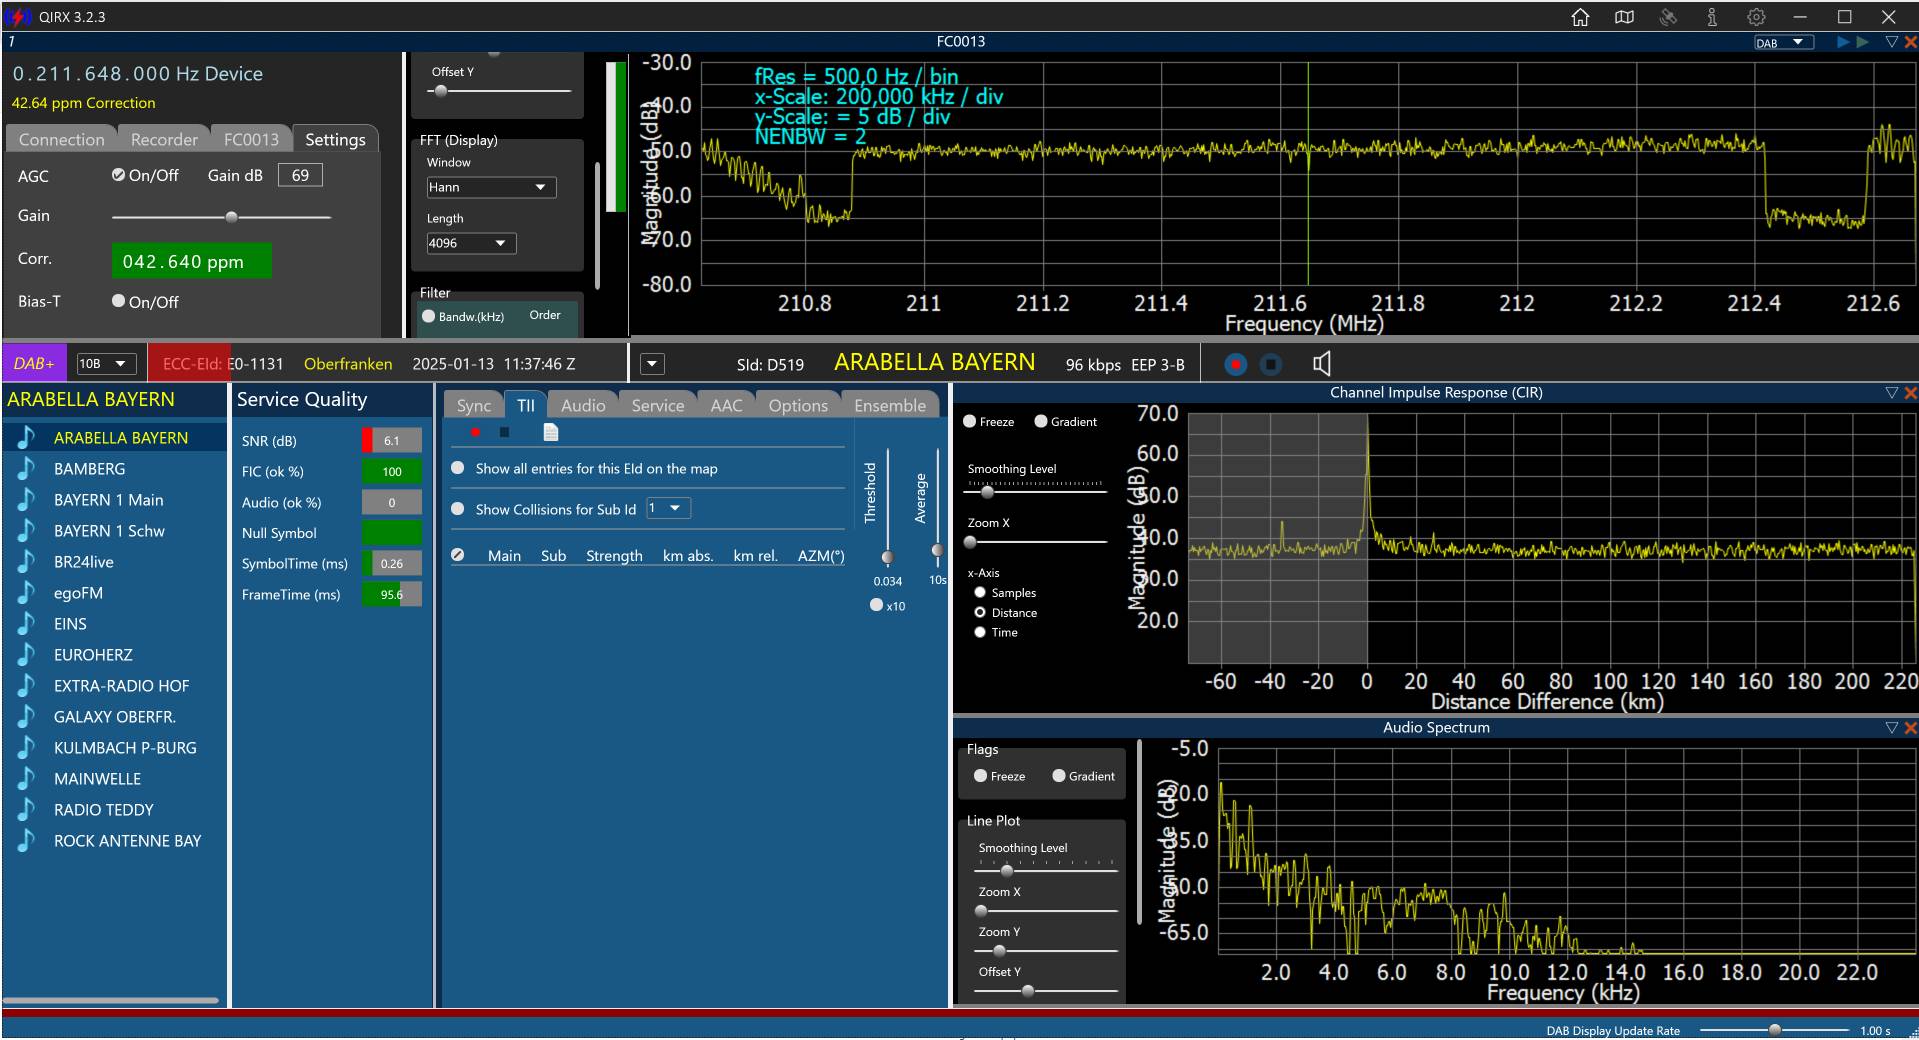This screenshot has height=1040, width=1919.
Task: Switch to the Ensemble tab
Action: [x=889, y=405]
